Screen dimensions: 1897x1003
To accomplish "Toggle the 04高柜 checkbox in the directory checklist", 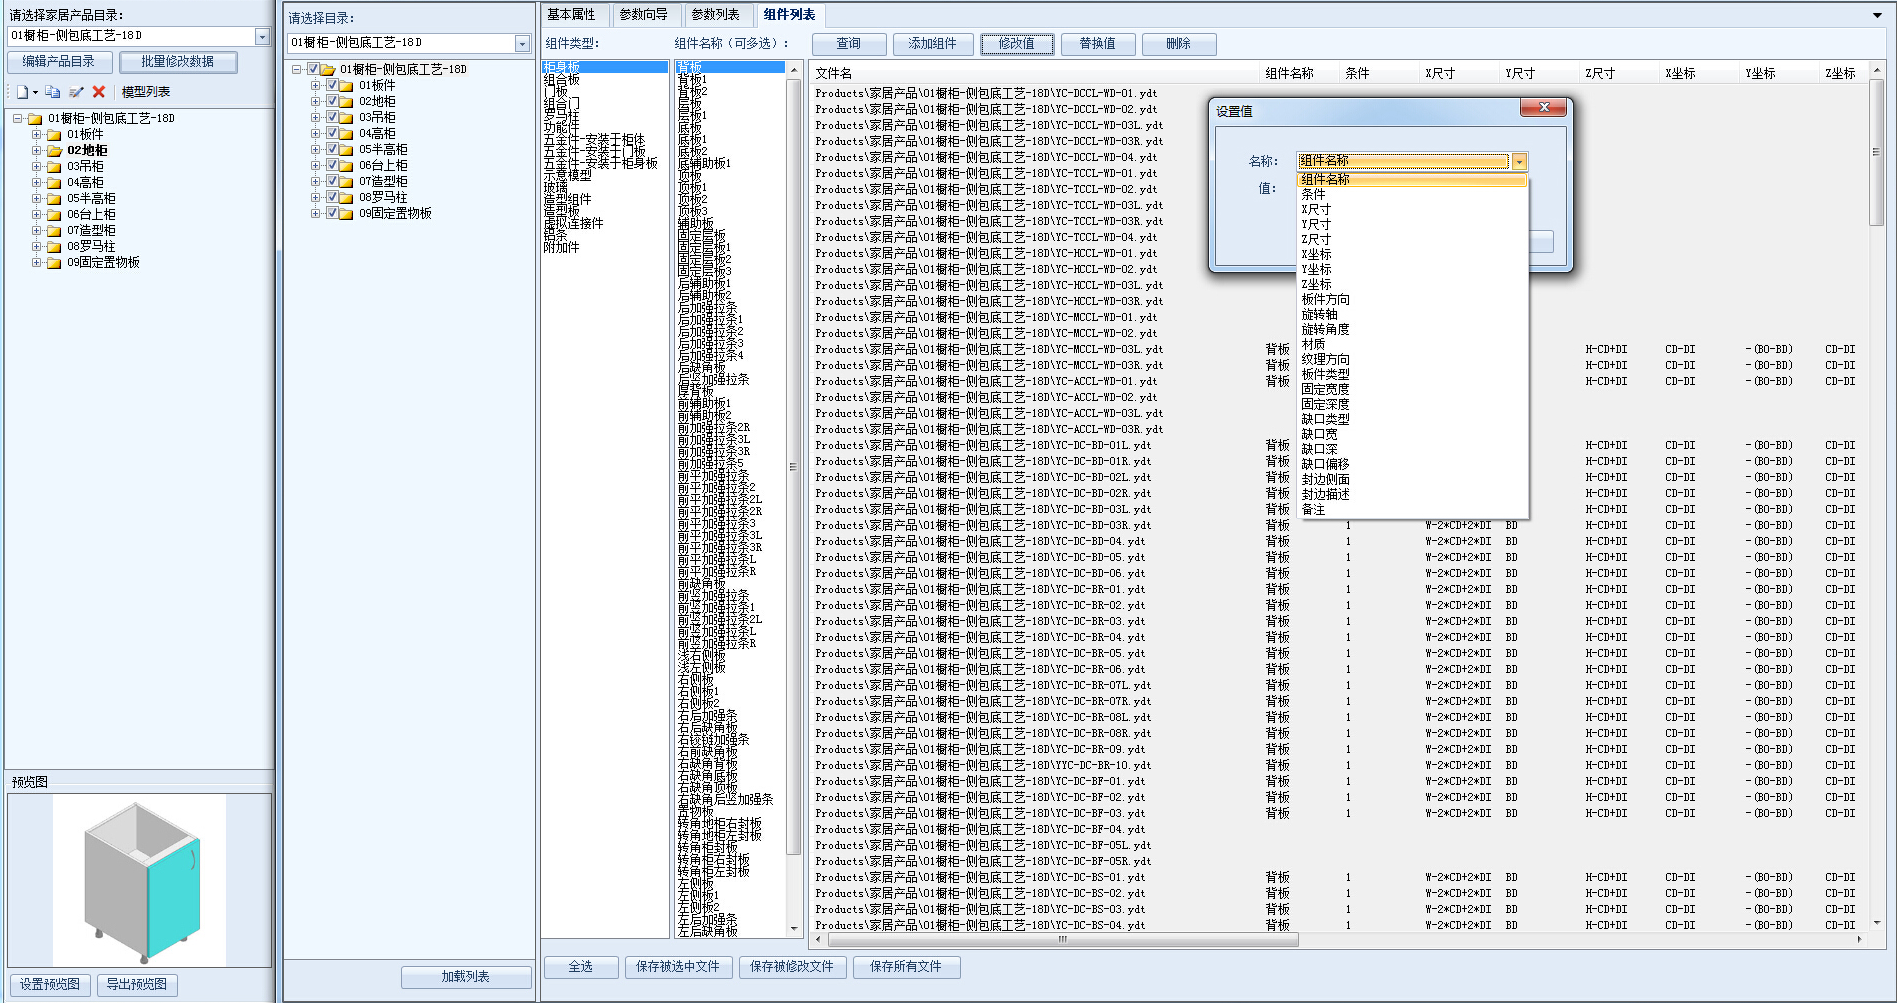I will 332,134.
